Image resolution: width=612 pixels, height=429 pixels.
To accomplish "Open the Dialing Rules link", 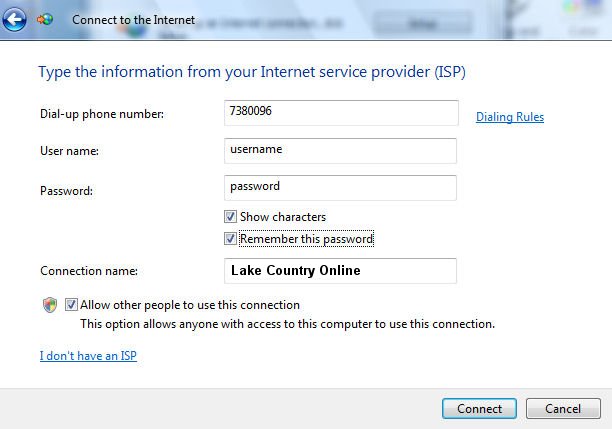I will coord(510,117).
